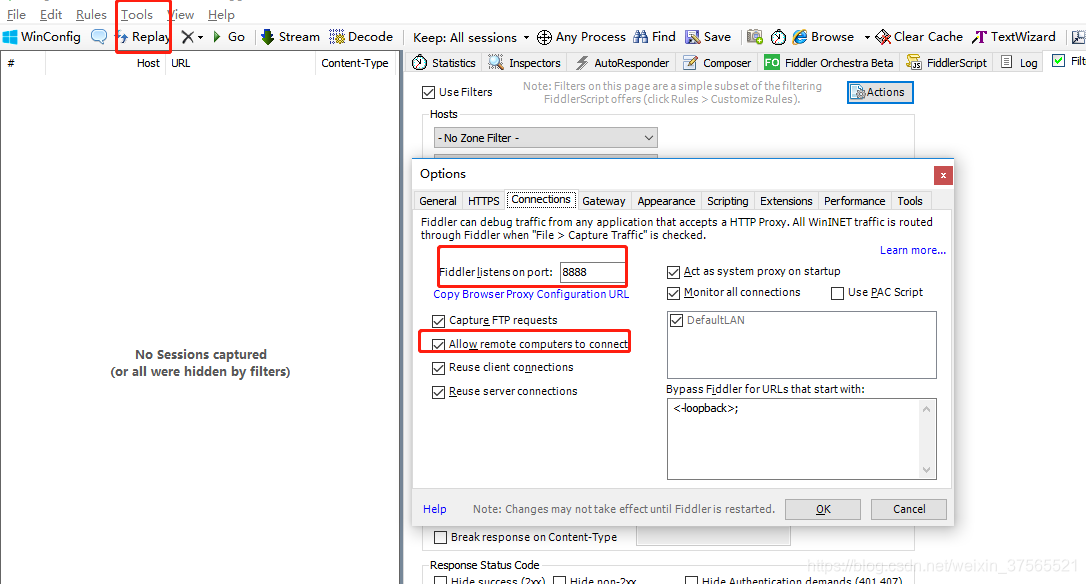1086x584 pixels.
Task: Click Content-Type column header
Action: coord(355,63)
